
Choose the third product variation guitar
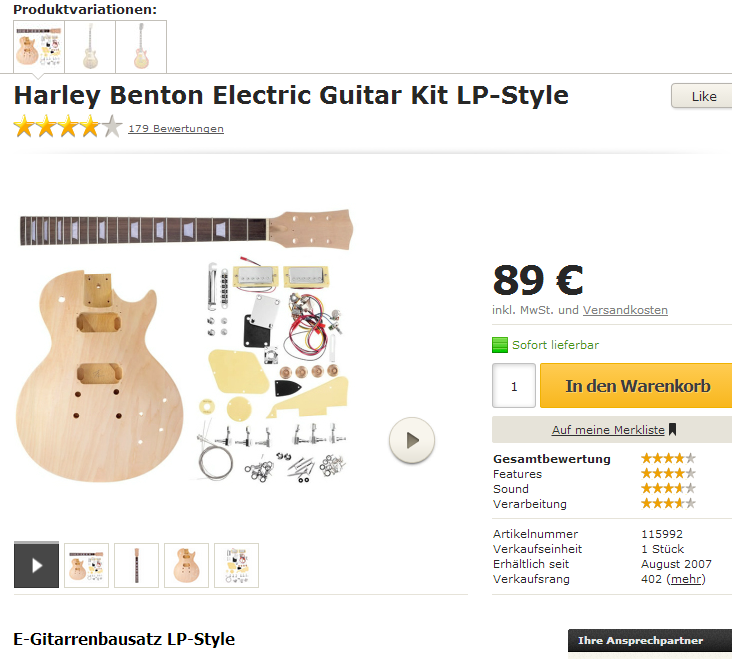click(141, 46)
